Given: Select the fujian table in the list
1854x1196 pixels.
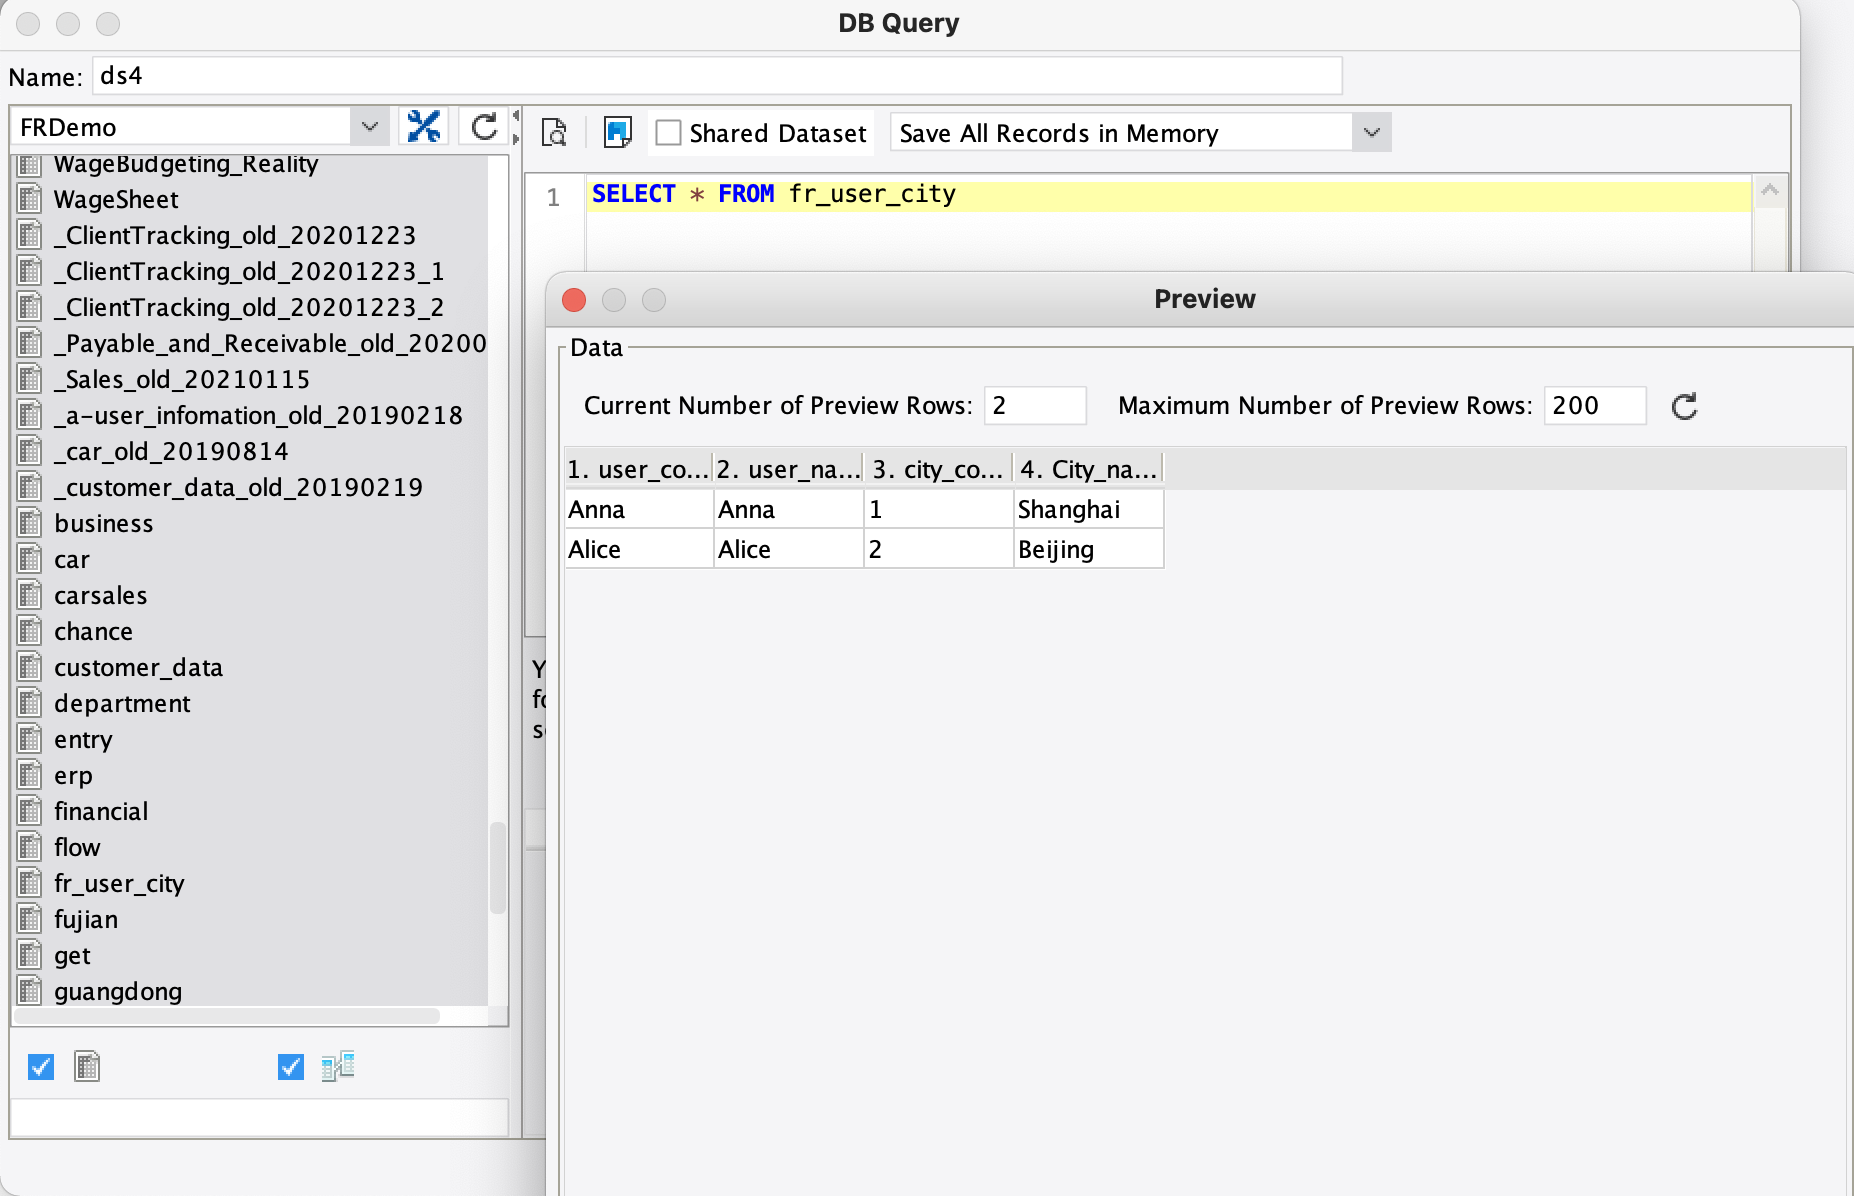Looking at the screenshot, I should coord(86,919).
